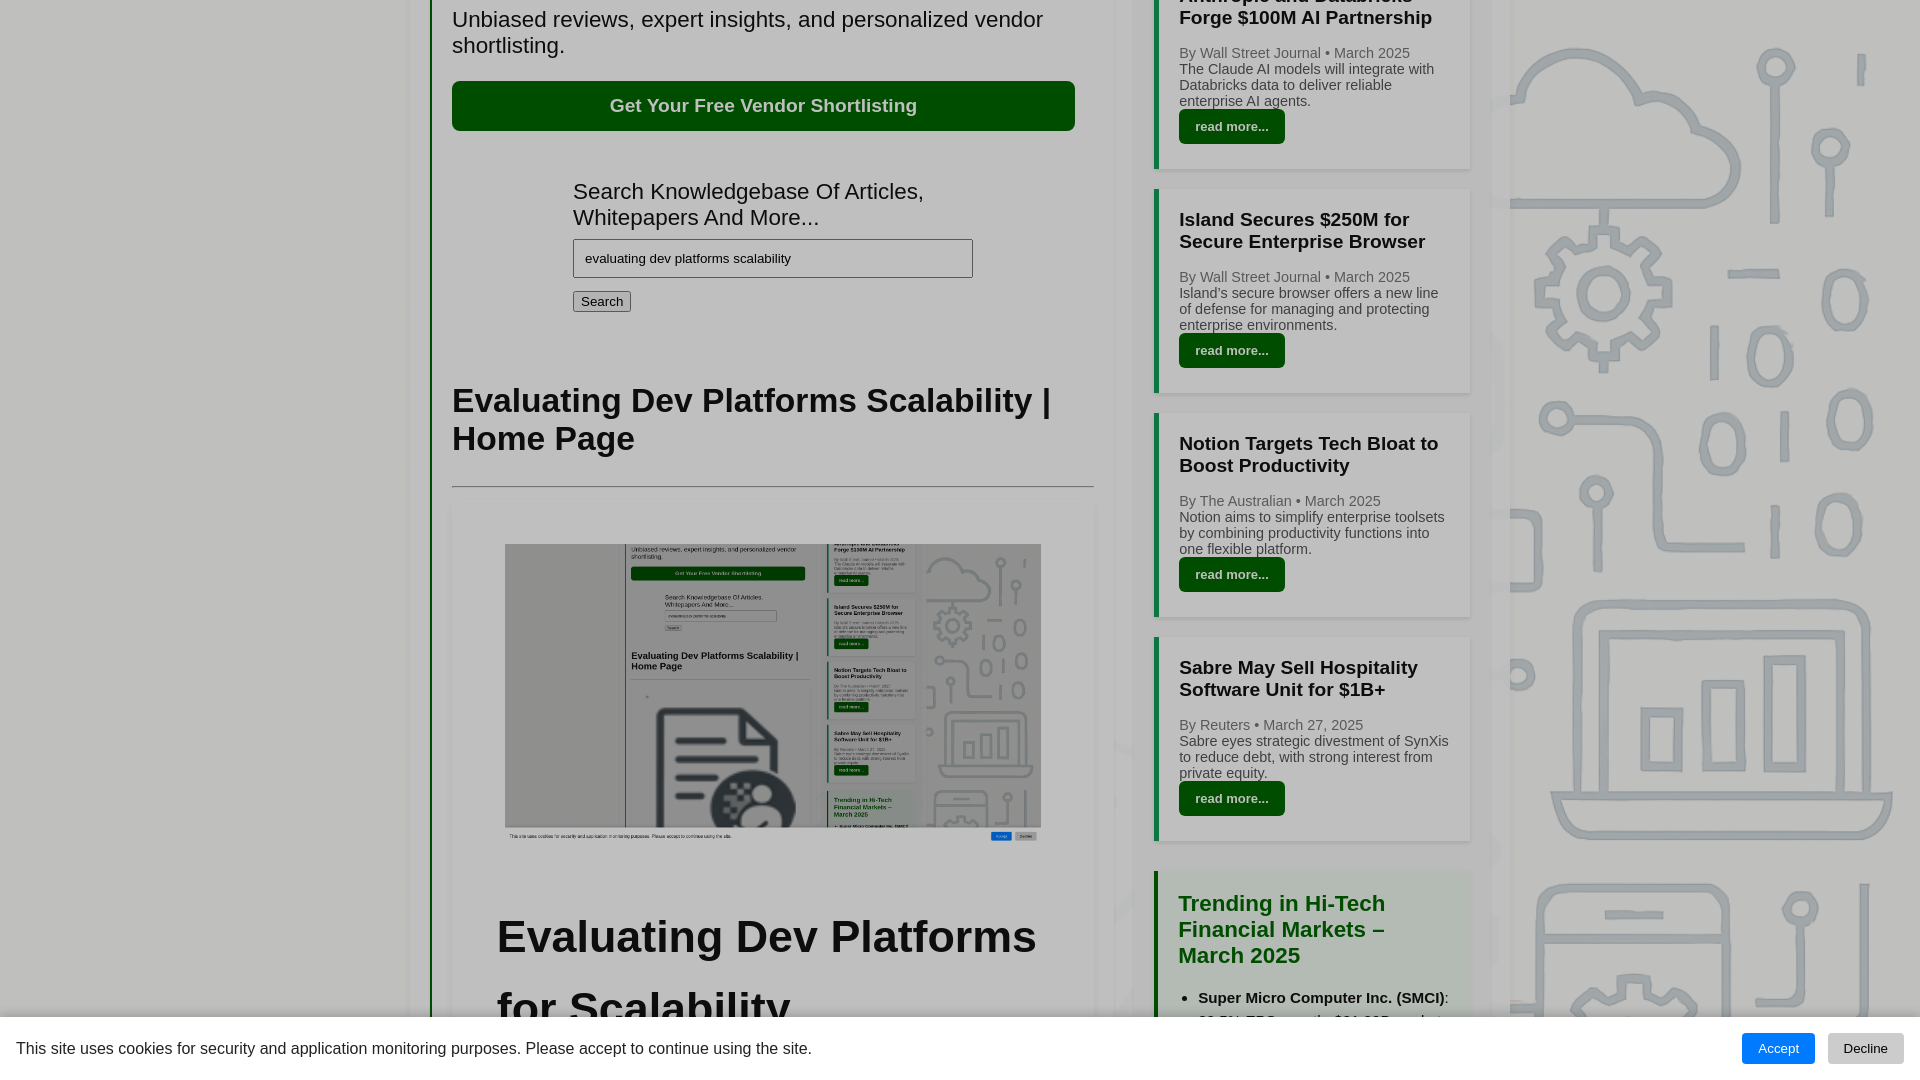Click 'Evaluating Dev Platforms Scalability | Home Page' heading

point(751,420)
